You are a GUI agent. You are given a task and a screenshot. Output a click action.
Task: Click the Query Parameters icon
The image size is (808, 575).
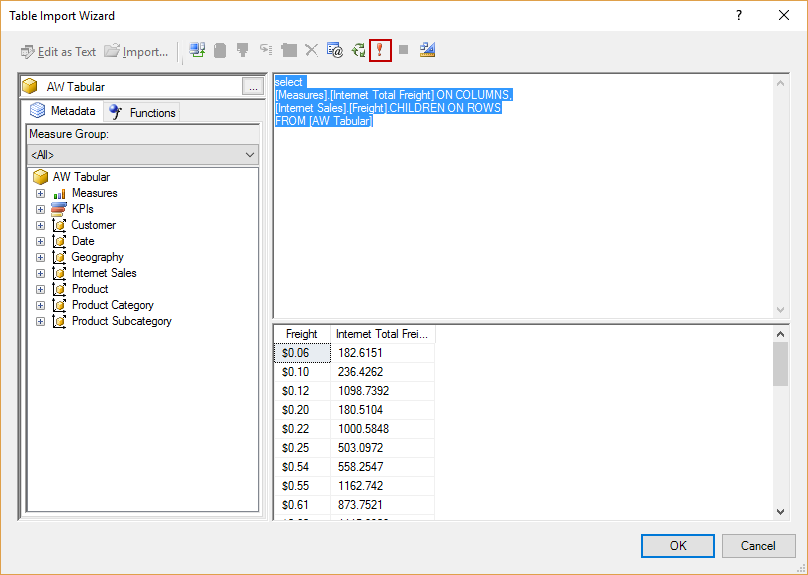click(335, 50)
